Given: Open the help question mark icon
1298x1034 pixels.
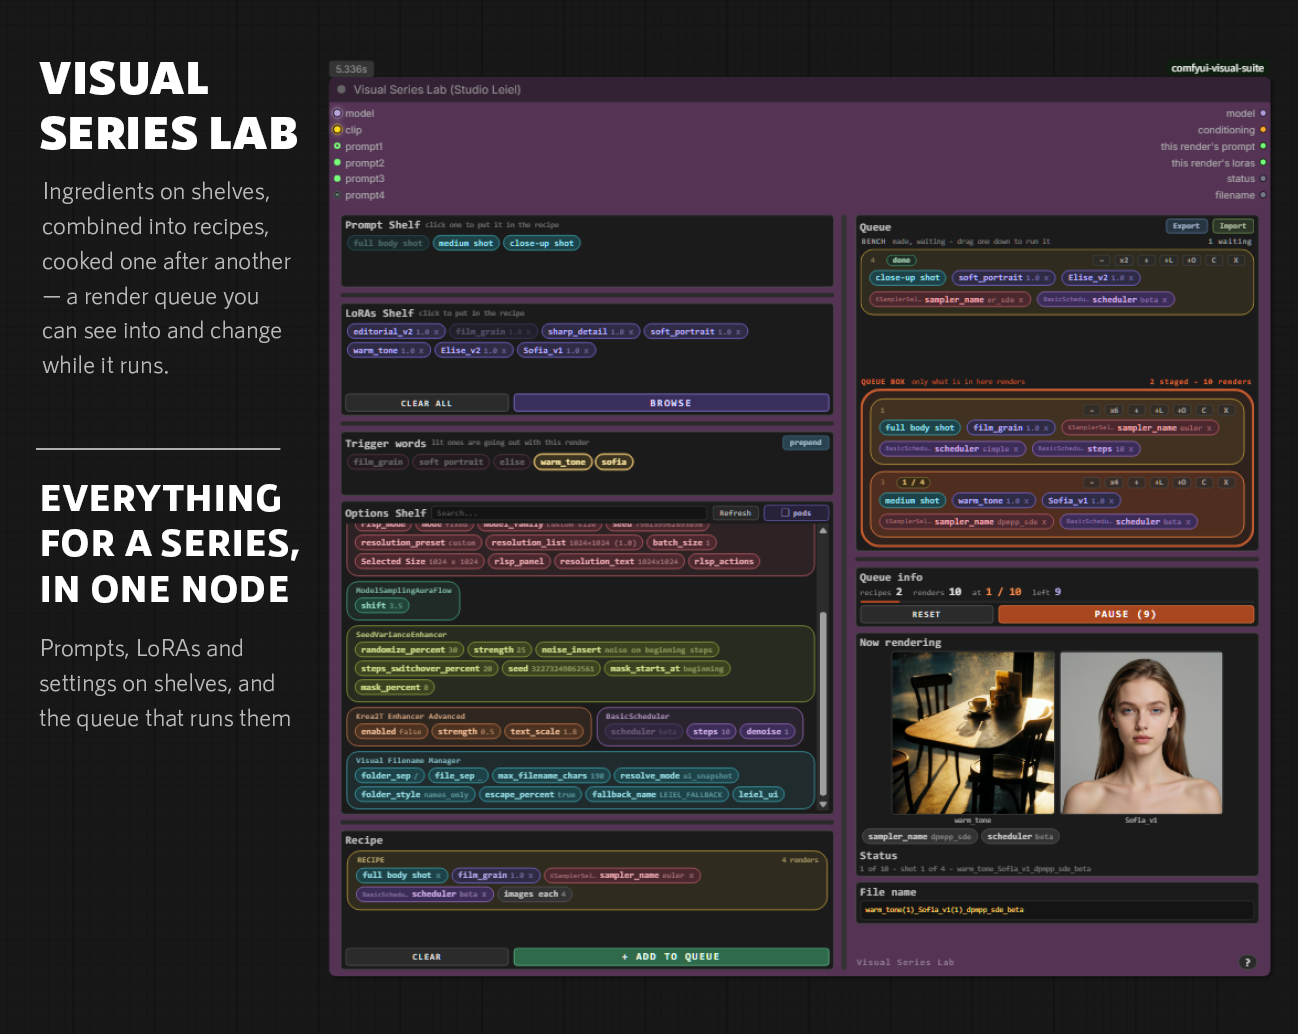Looking at the screenshot, I should click(x=1247, y=962).
